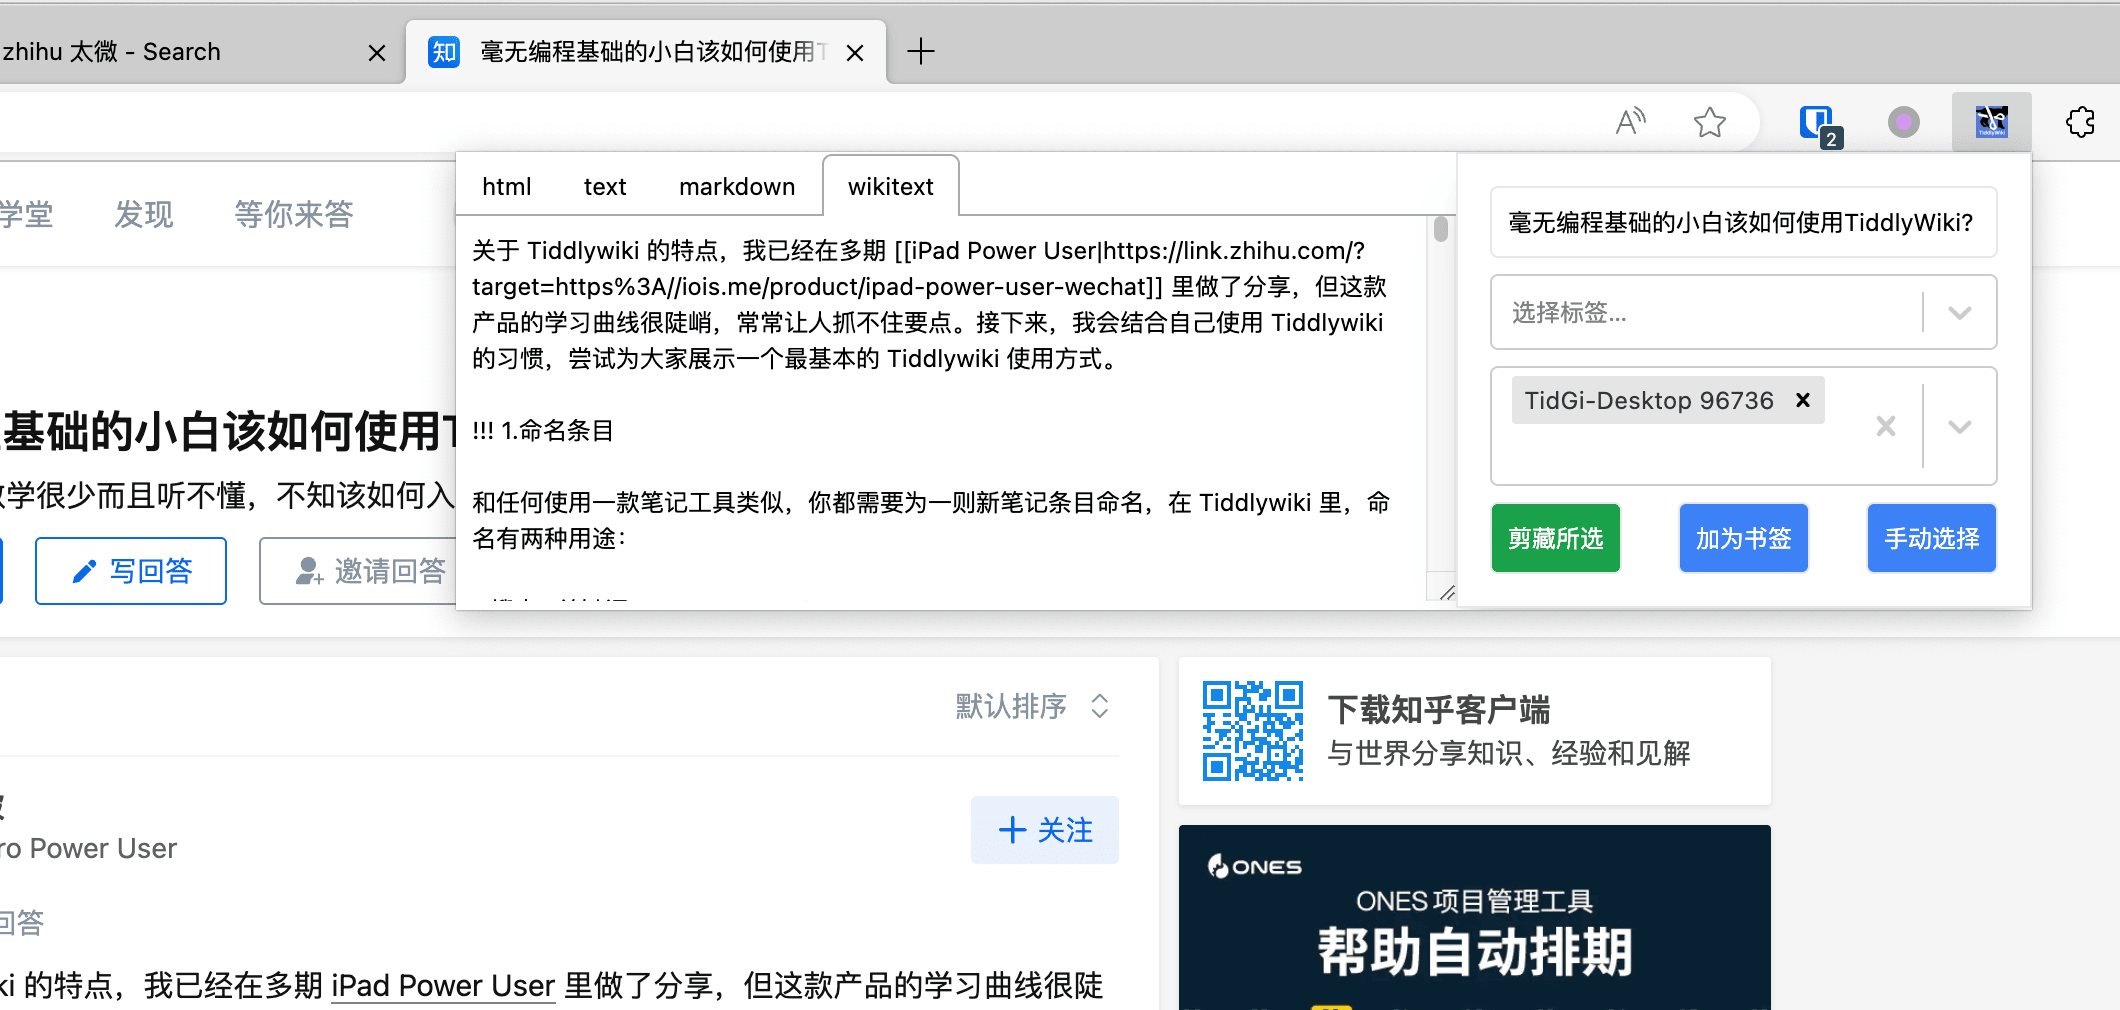Open a new browser tab
This screenshot has width=2120, height=1010.
pyautogui.click(x=920, y=51)
